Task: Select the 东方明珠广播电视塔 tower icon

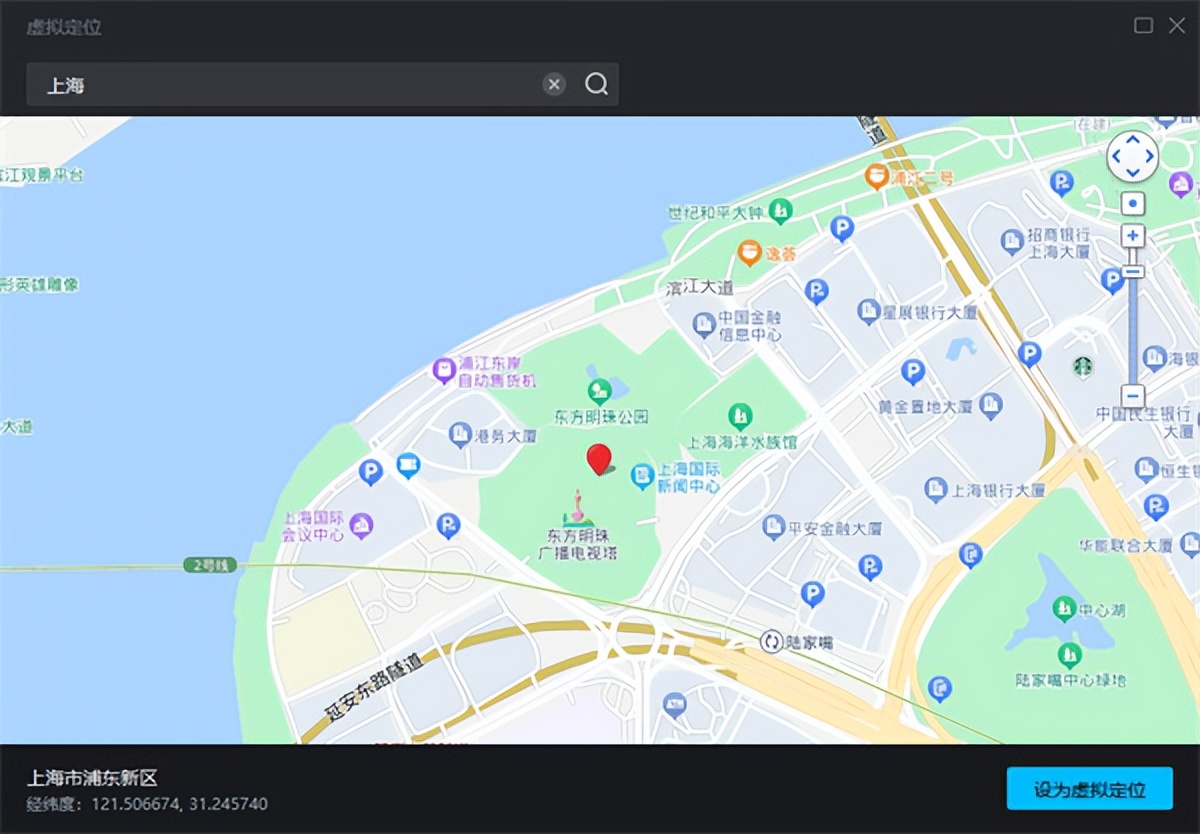Action: (x=578, y=510)
